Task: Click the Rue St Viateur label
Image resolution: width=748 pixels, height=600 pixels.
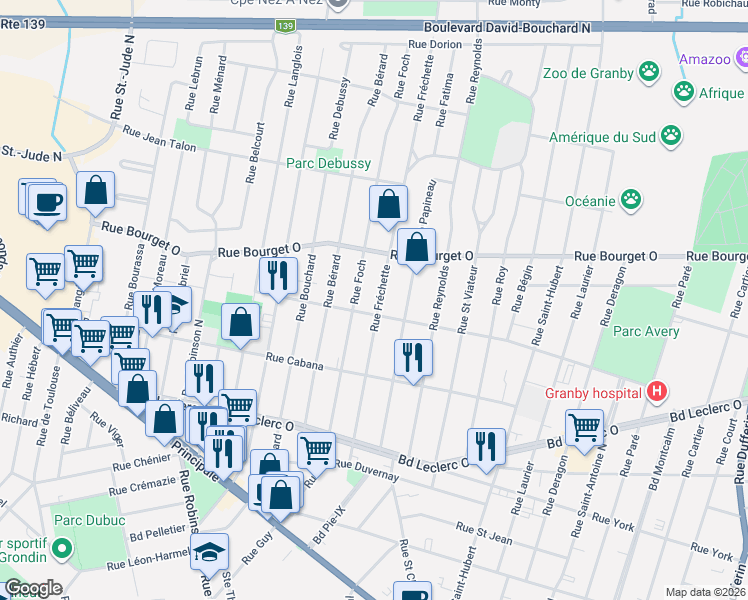Action: pos(467,300)
